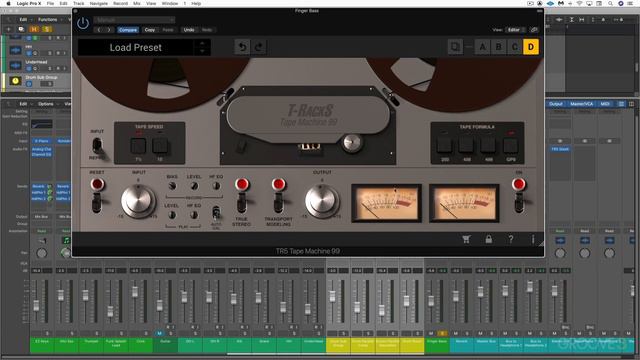Open the question mark help icon
Viewport: 640px width, 360px height.
coord(511,240)
